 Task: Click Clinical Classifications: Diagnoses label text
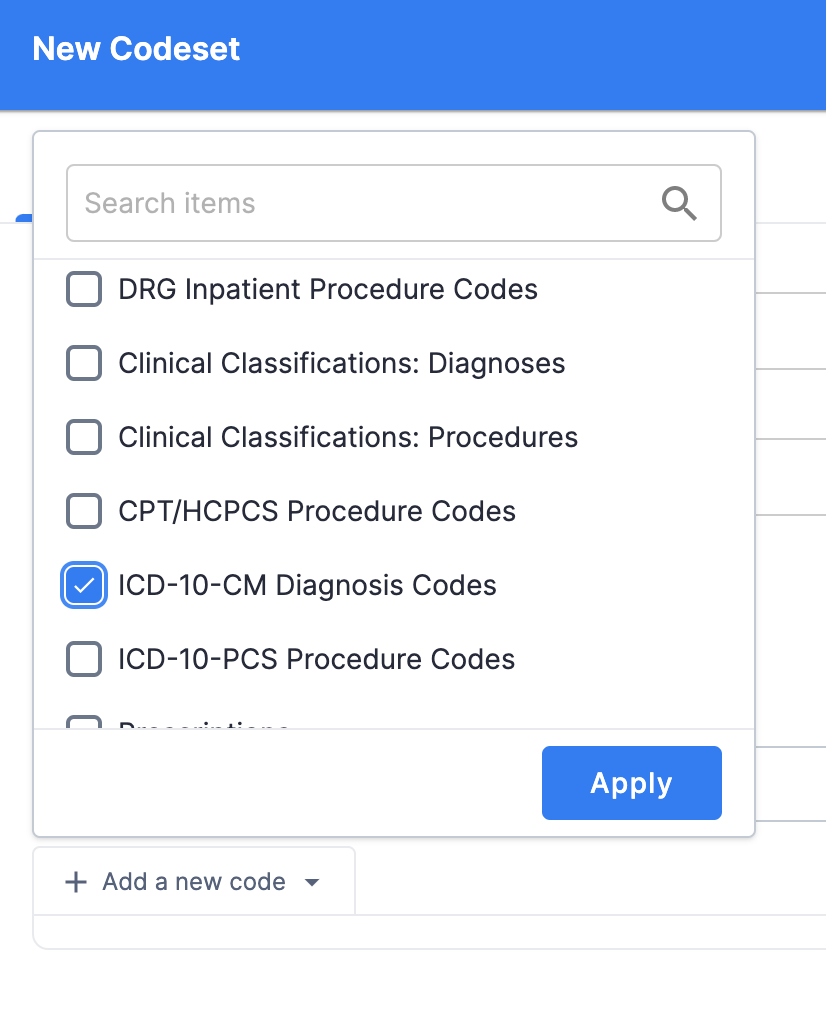click(341, 363)
